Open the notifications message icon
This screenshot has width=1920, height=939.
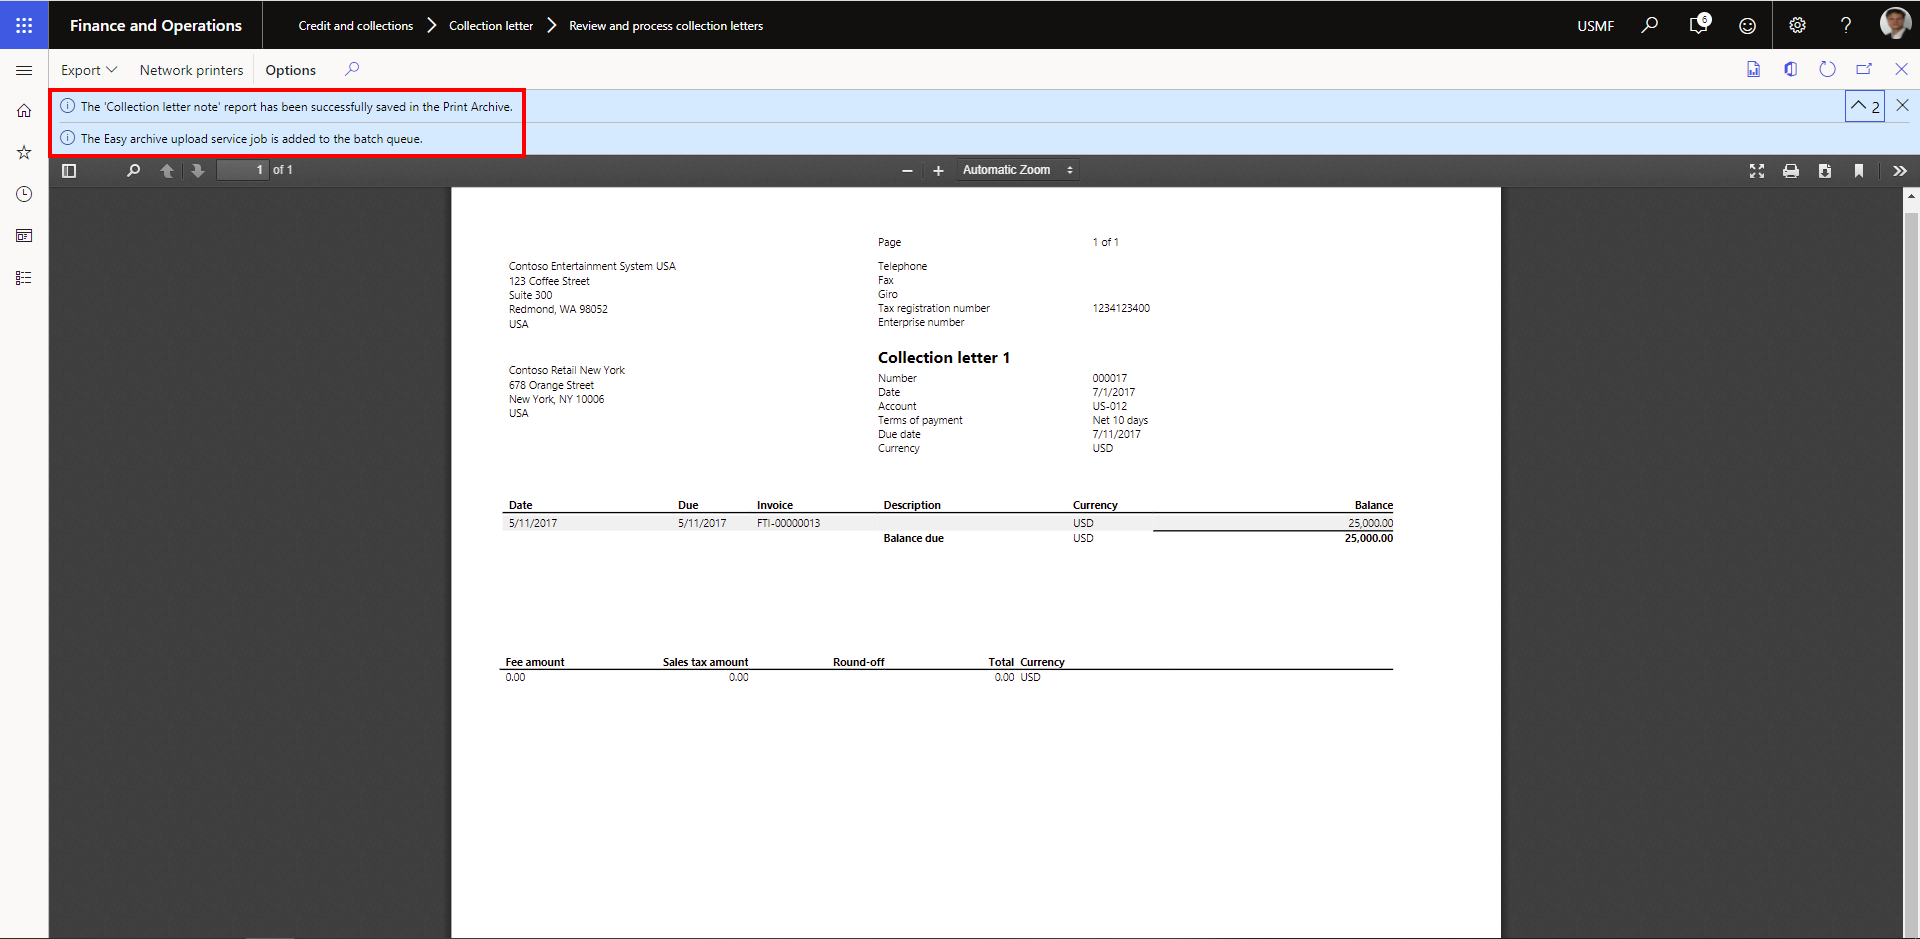(1698, 25)
